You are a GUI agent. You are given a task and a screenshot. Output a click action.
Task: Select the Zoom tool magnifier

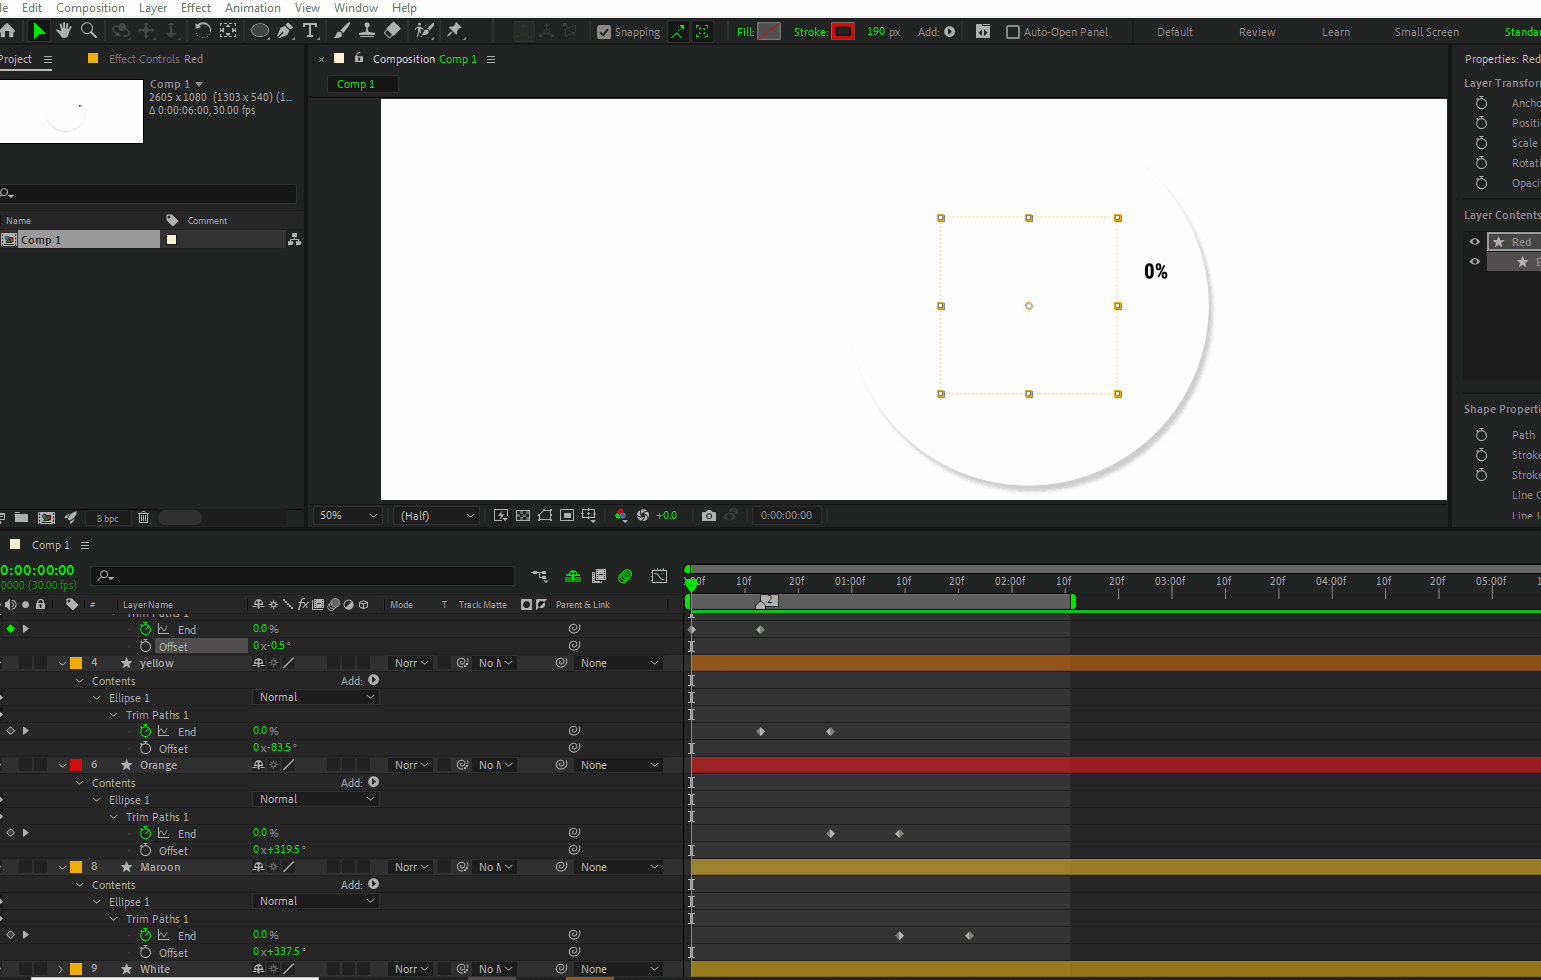click(x=89, y=31)
